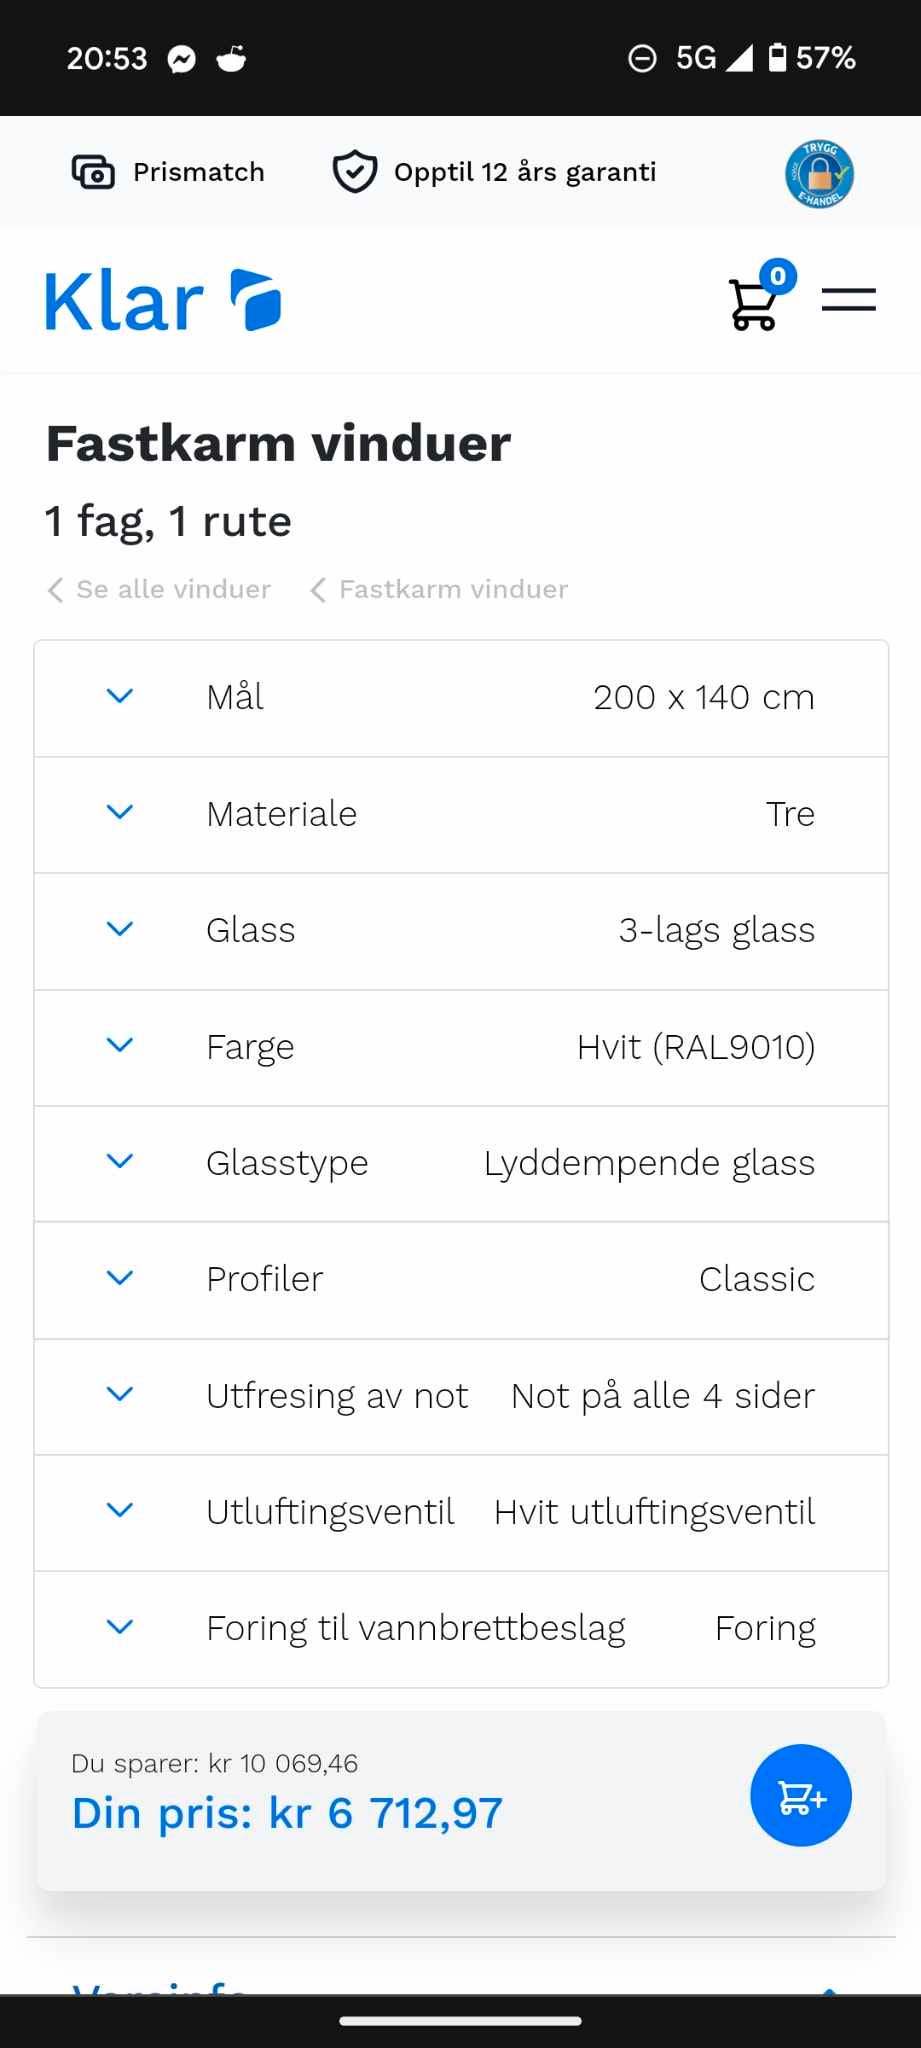Tap the blue add-to-cart circle button
921x2048 pixels.
799,1795
